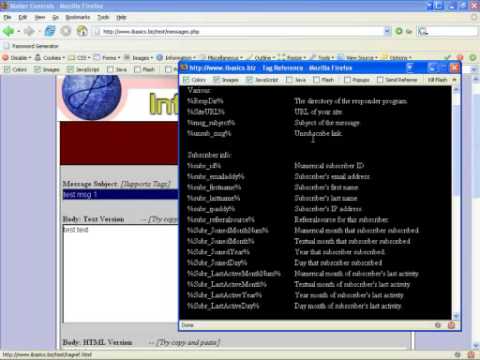Toggle Popups checkbox in Tag Reference window
Screen dimensions: 480x360
[x=347, y=80]
